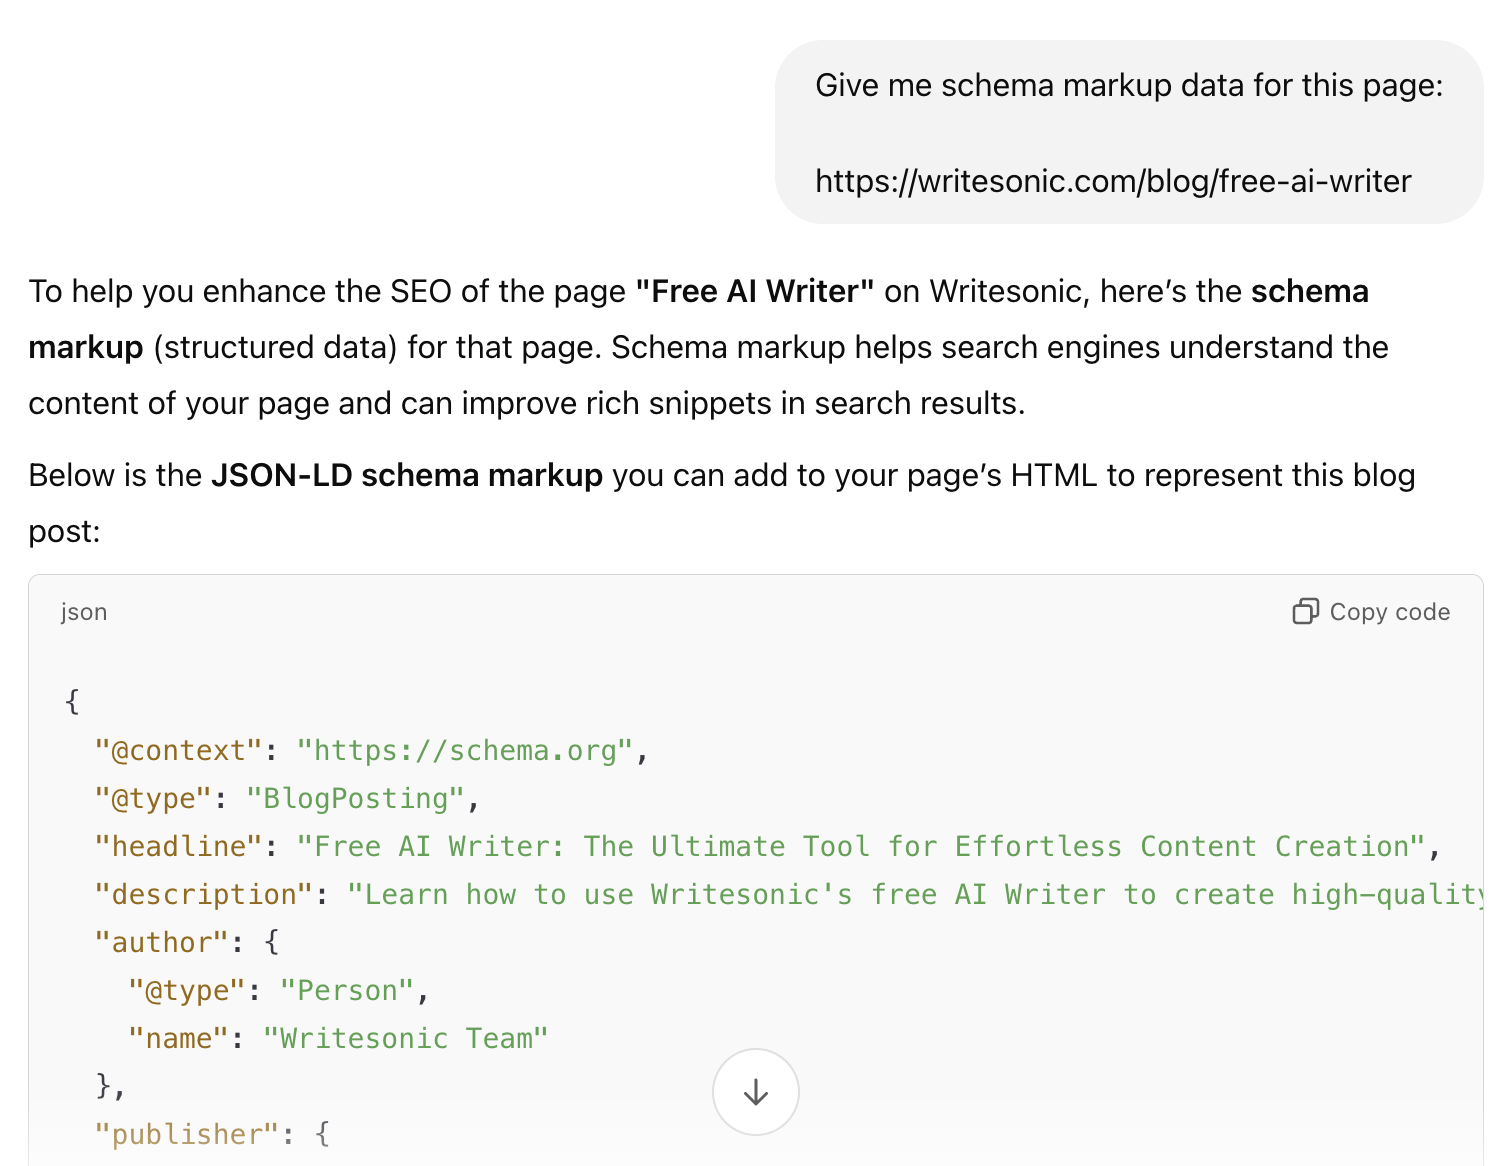
Task: Click the "https://schema.org" value
Action: tap(465, 750)
